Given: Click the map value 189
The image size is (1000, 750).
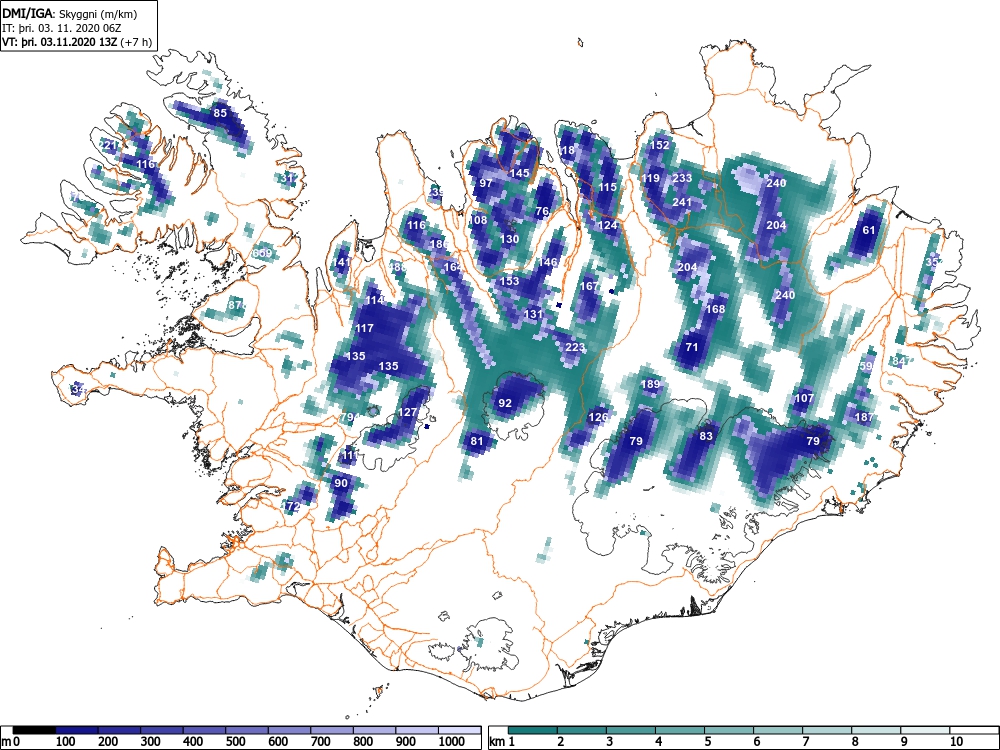Looking at the screenshot, I should [x=651, y=384].
